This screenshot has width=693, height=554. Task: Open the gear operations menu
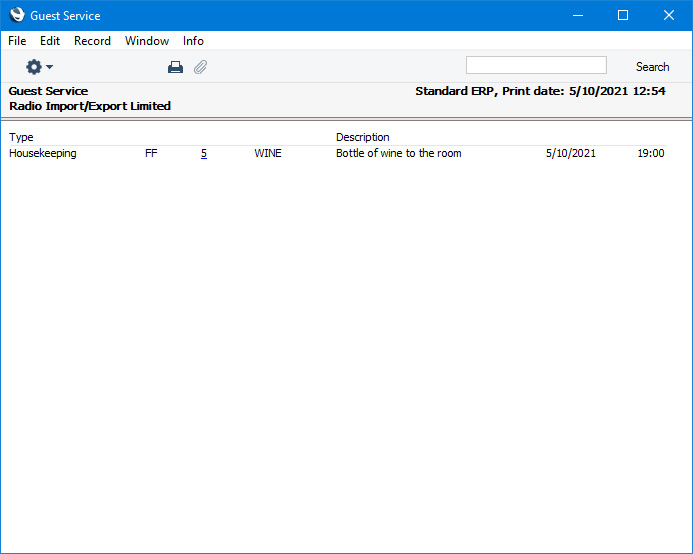(x=39, y=67)
